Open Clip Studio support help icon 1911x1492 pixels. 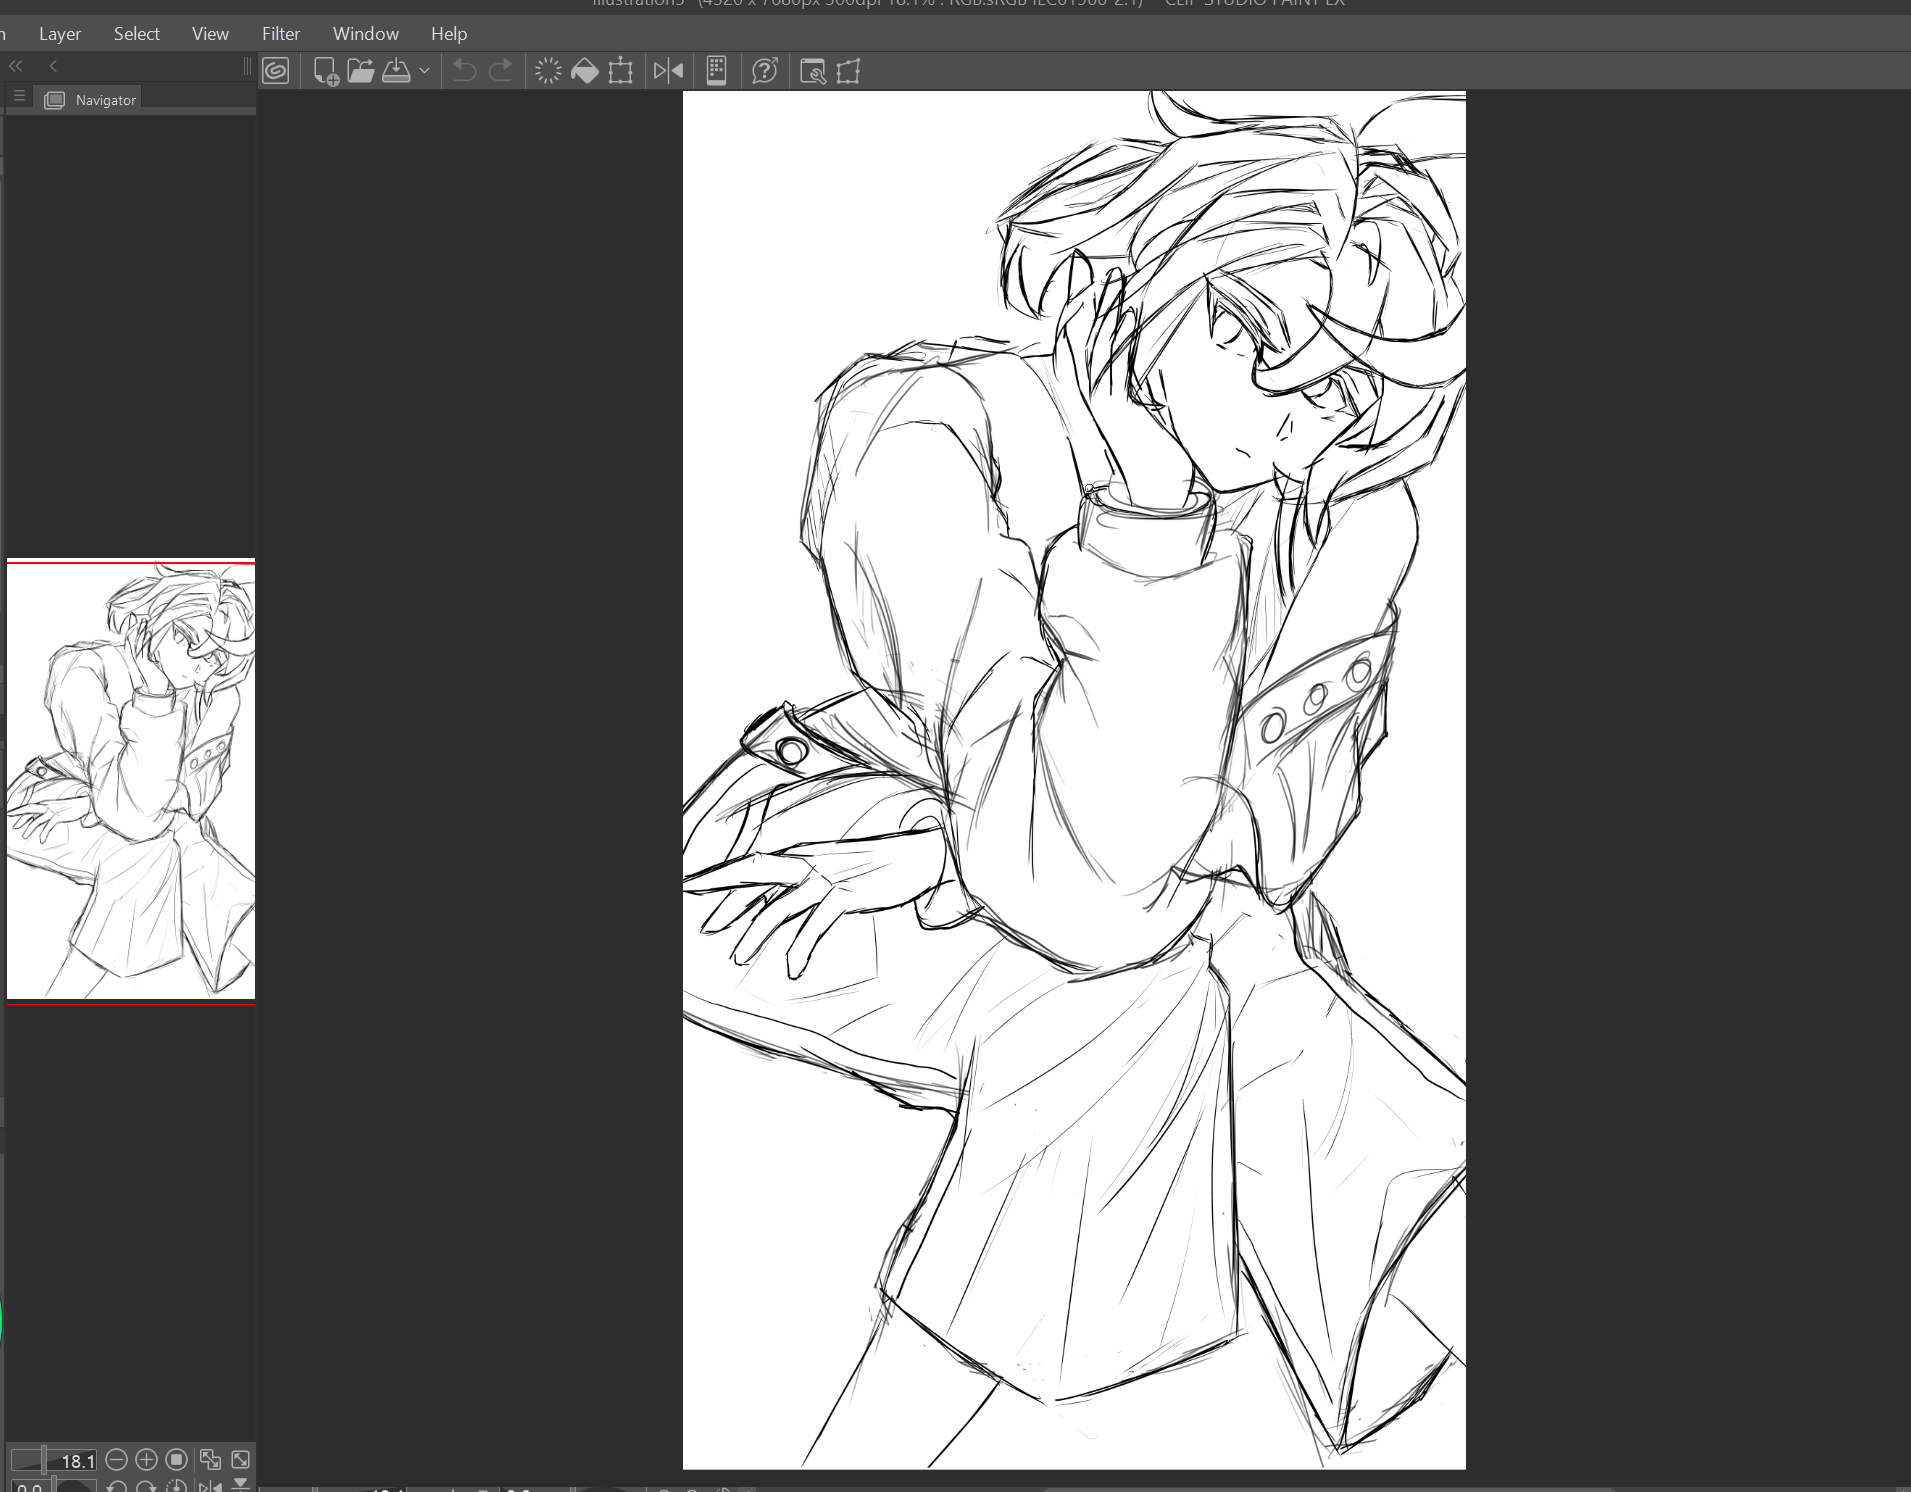pos(765,71)
